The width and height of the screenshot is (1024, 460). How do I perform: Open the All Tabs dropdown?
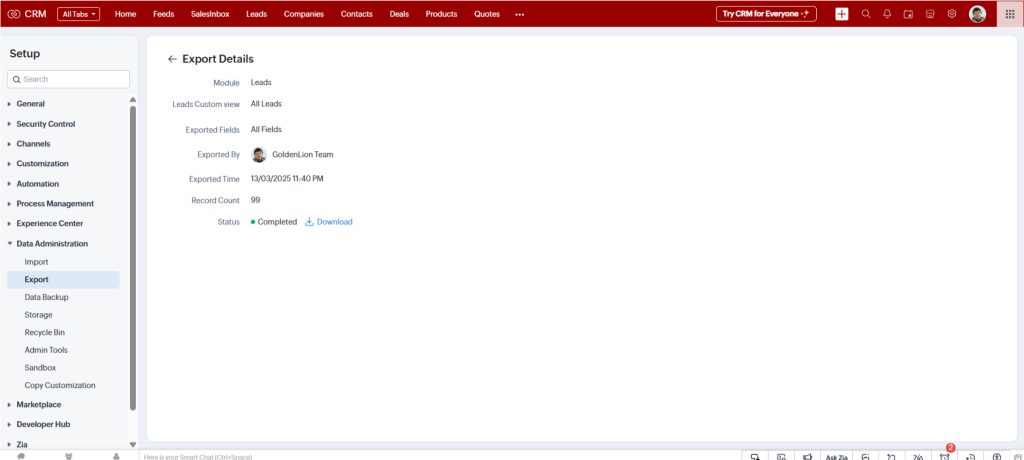(x=78, y=14)
